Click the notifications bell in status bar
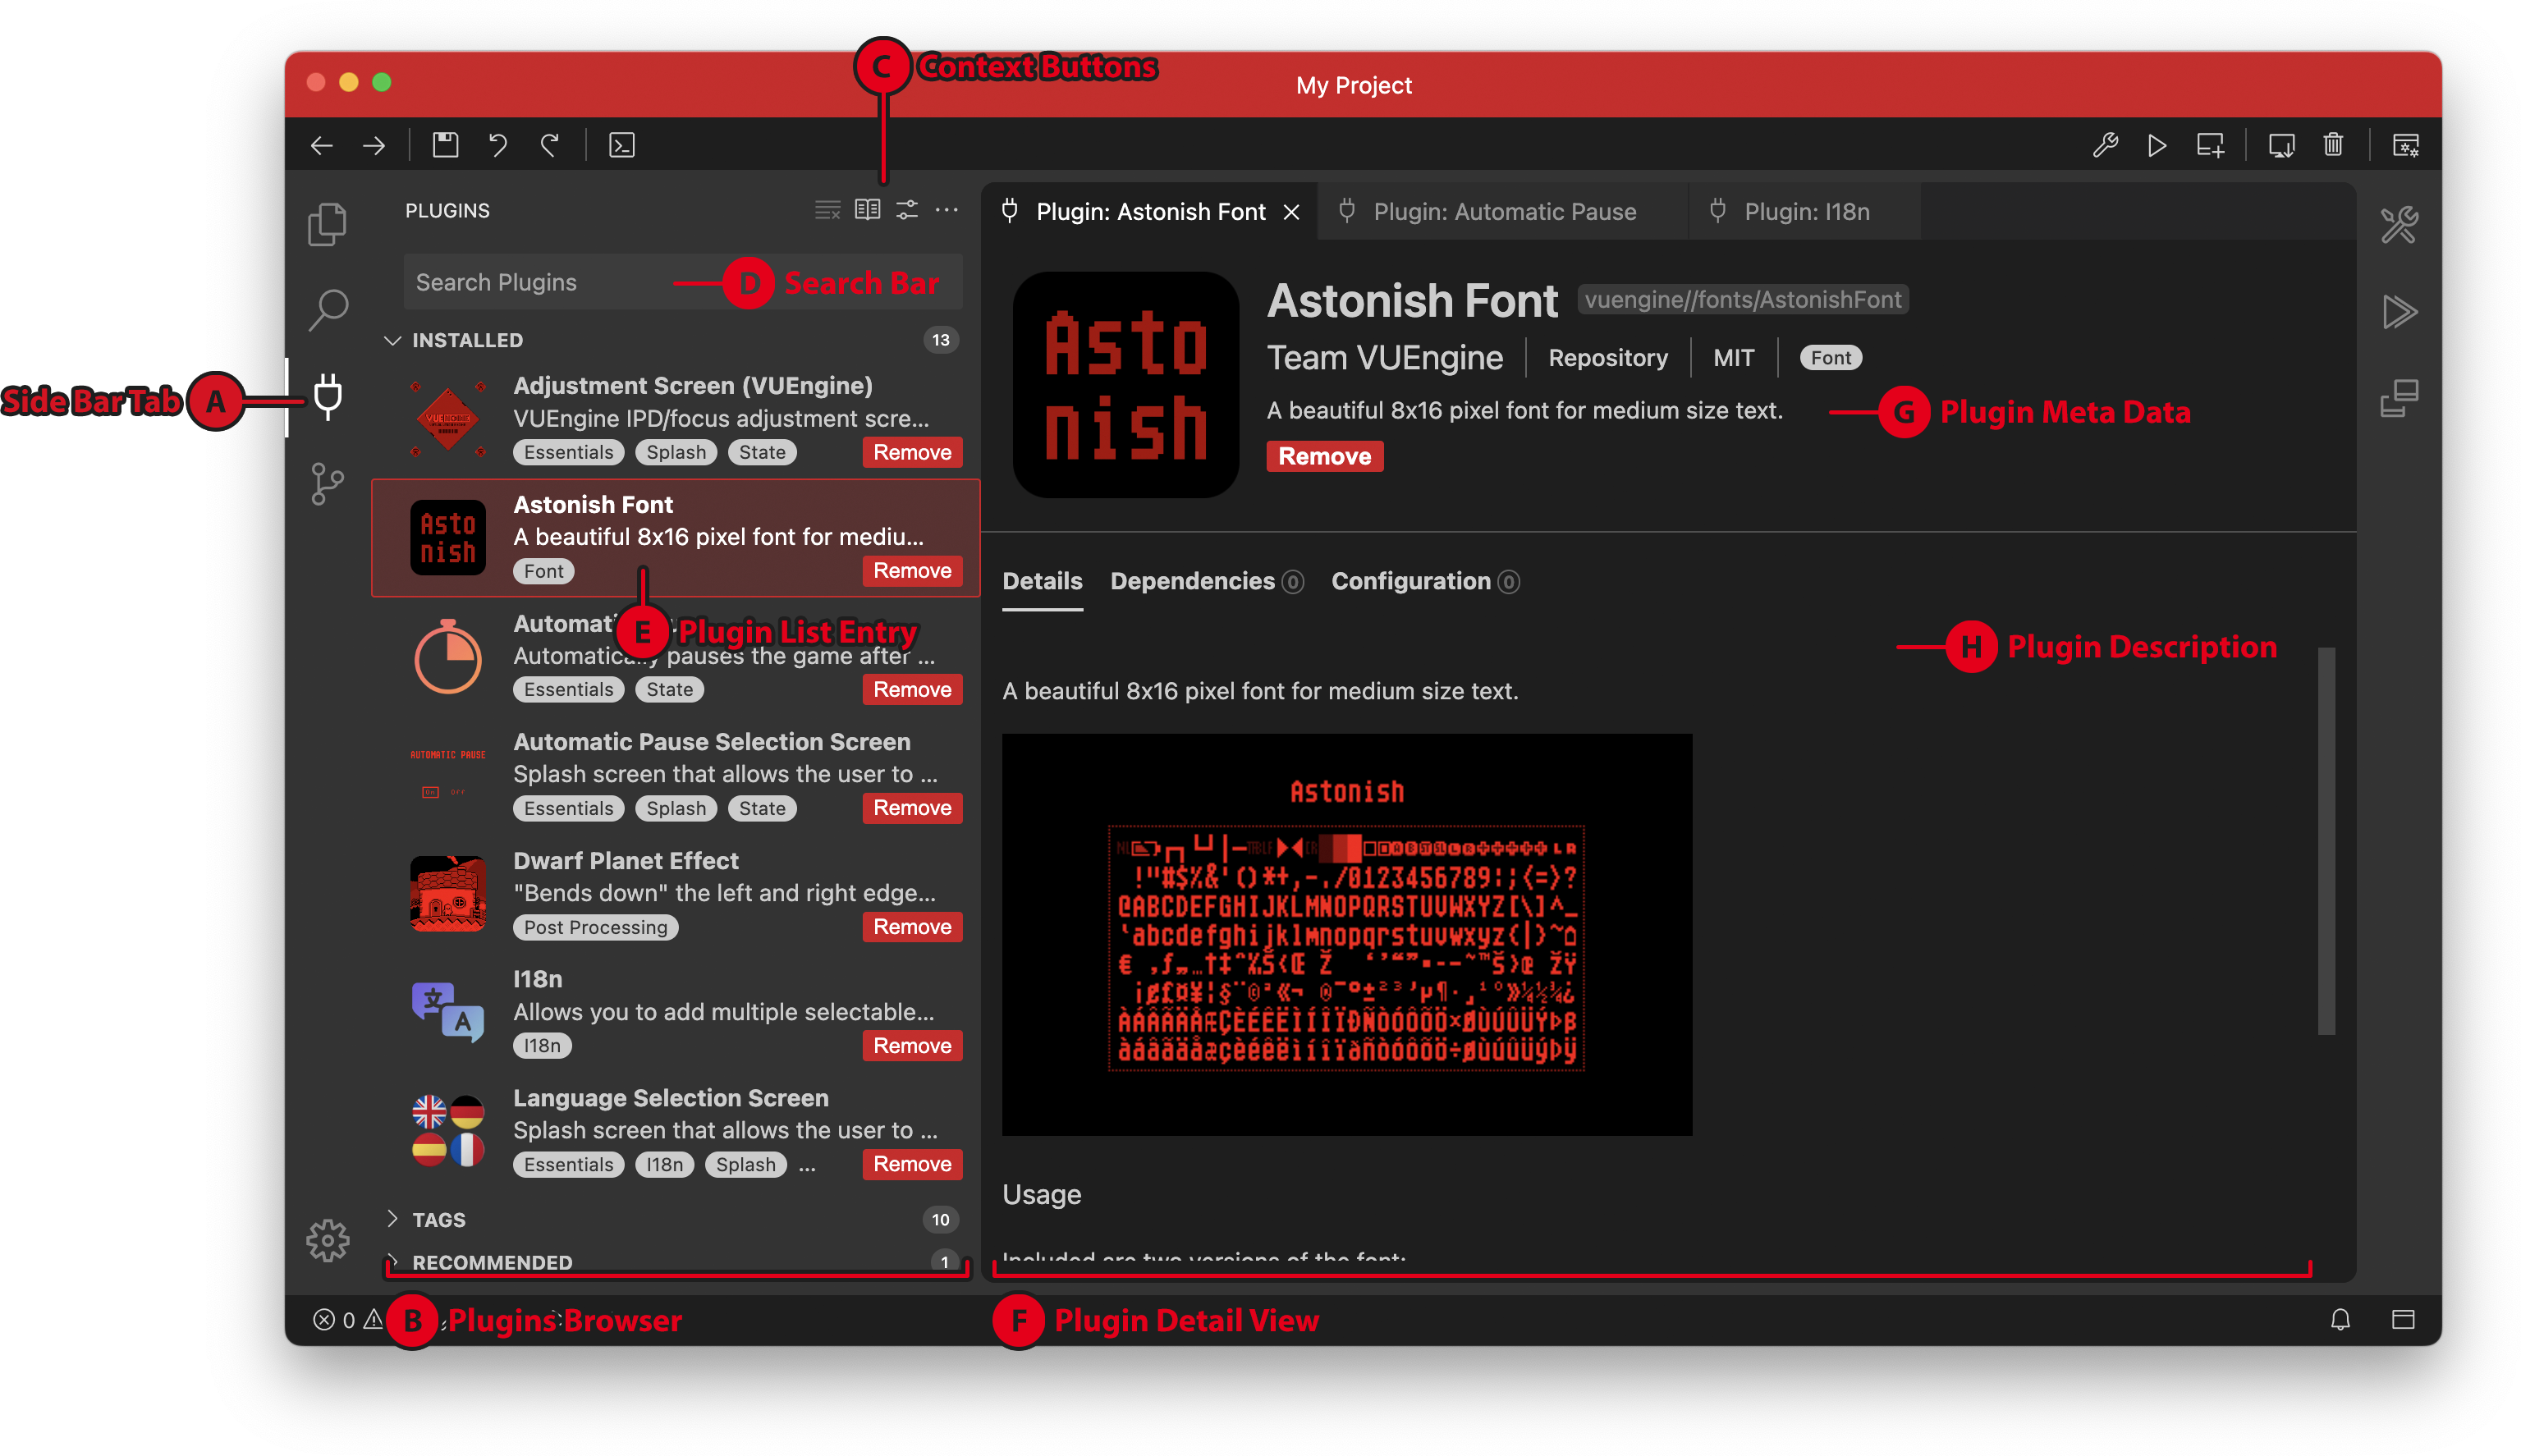 [x=2340, y=1319]
